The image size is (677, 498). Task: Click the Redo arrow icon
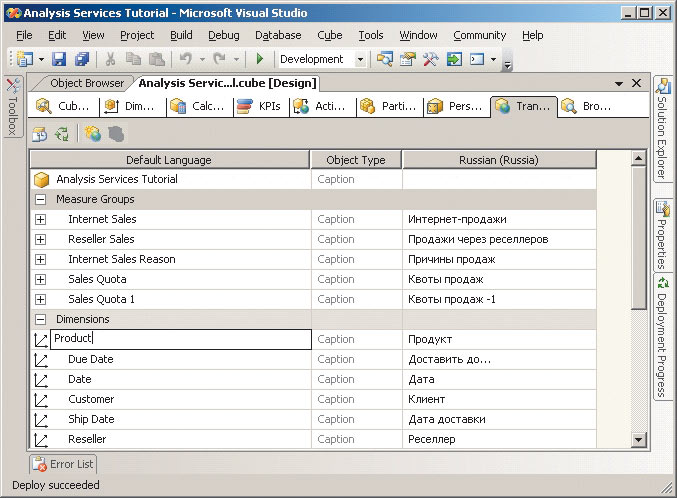220,58
